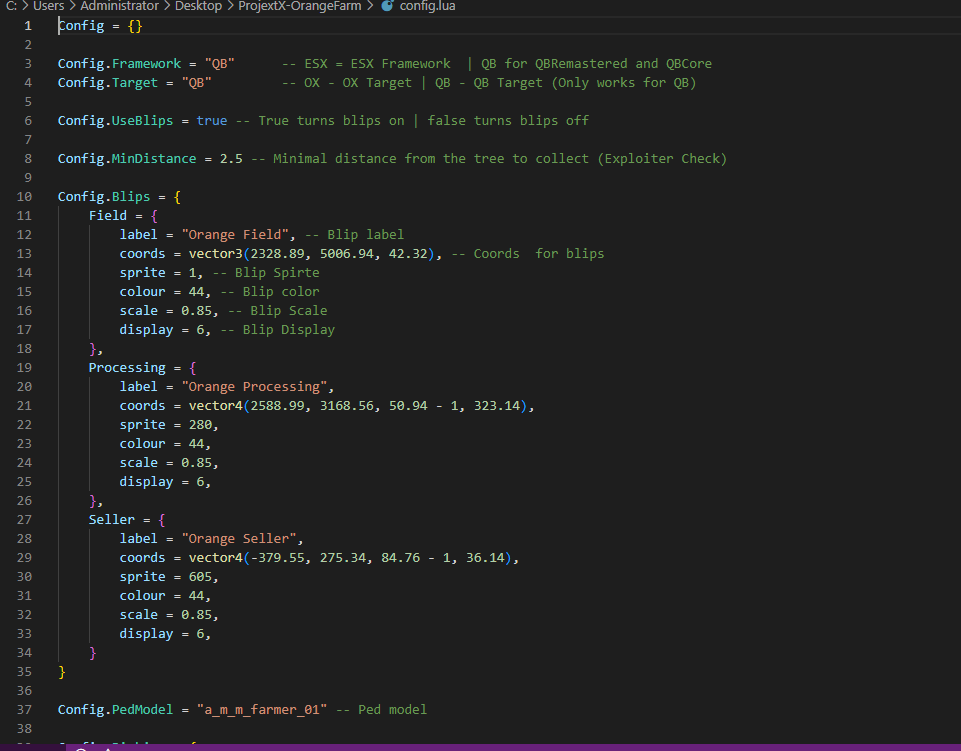961x751 pixels.
Task: Click the "Blip color" comment
Action: click(x=270, y=292)
